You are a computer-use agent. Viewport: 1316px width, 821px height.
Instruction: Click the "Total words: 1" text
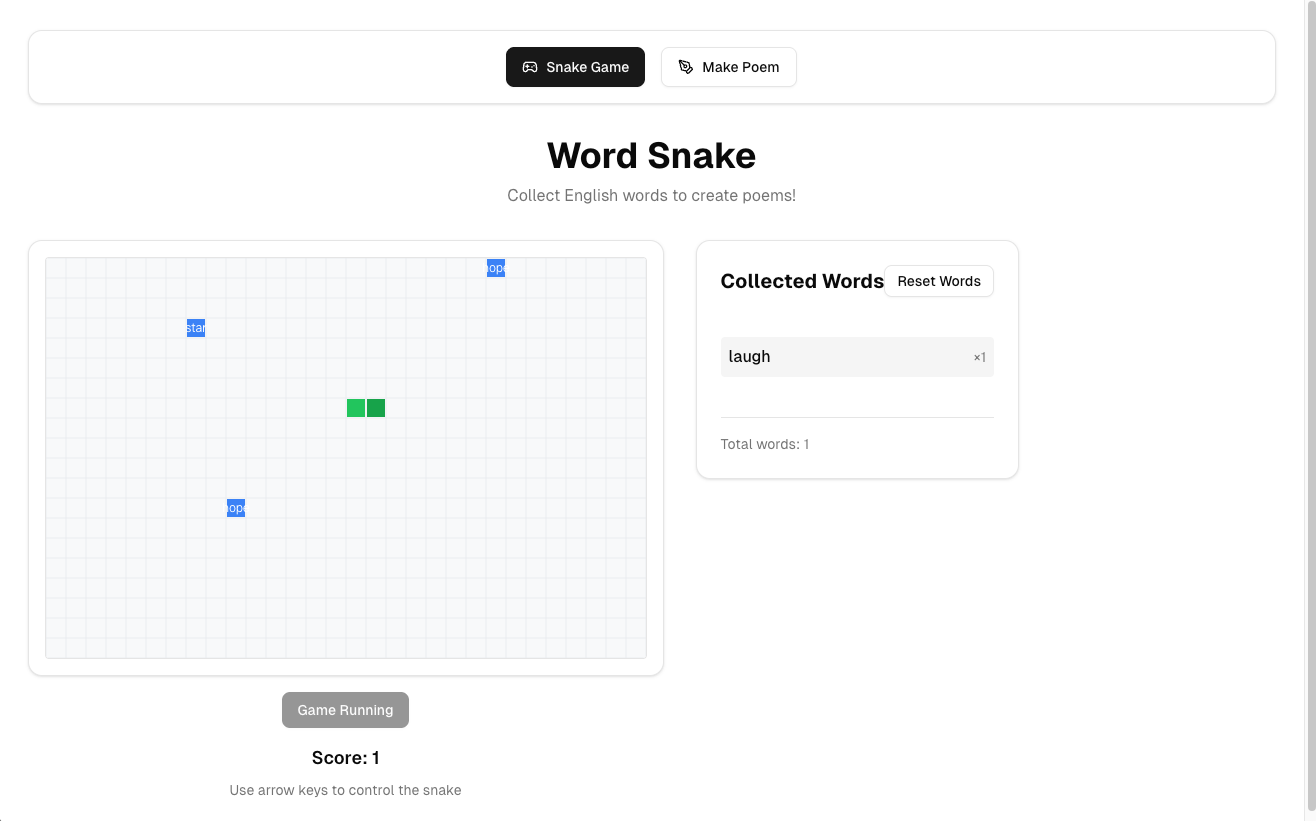[764, 444]
